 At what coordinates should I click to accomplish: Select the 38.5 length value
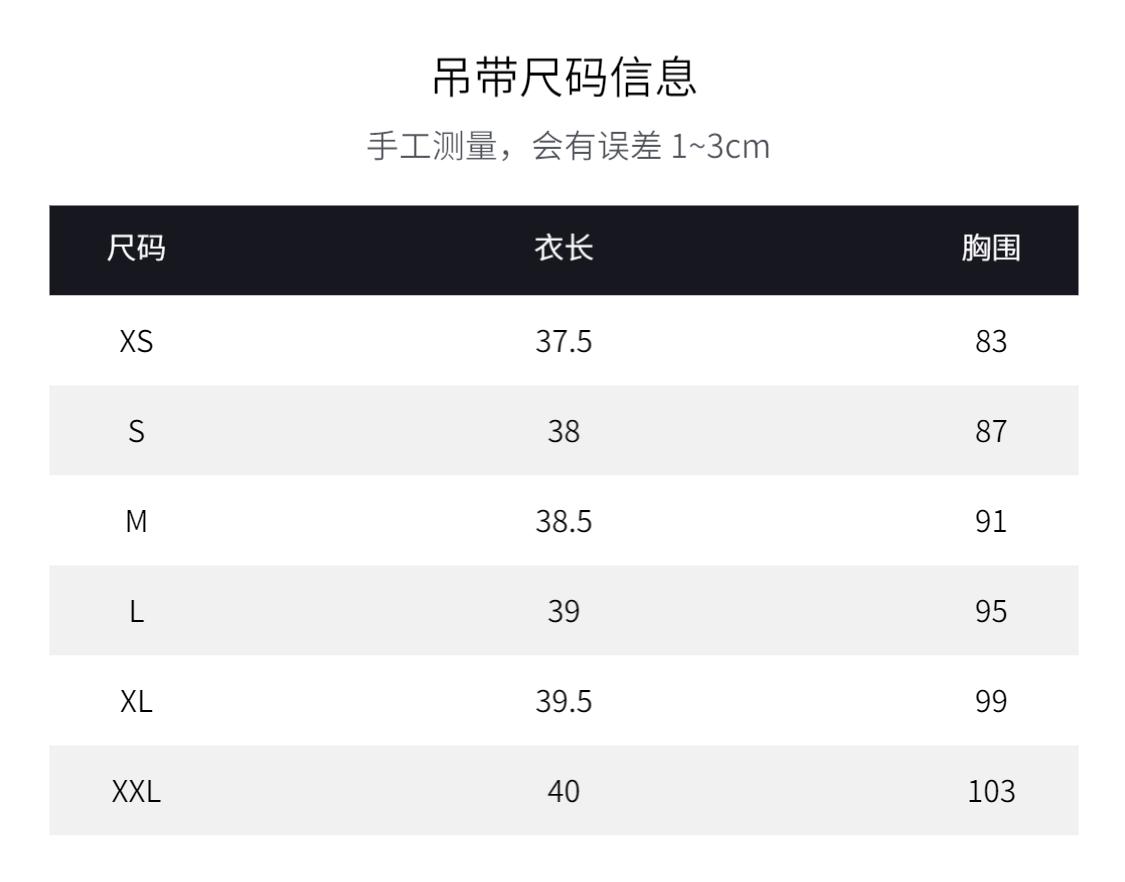coord(564,522)
